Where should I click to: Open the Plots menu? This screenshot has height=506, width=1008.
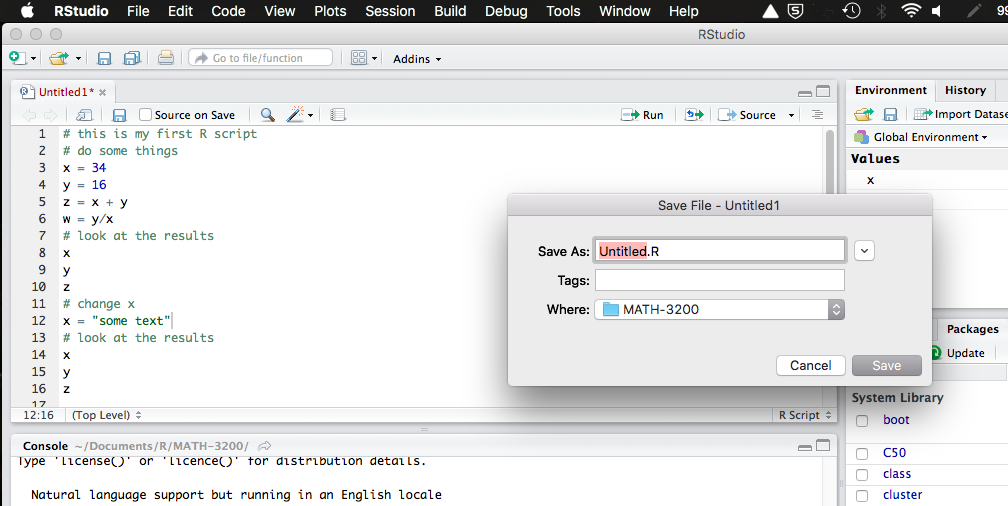(330, 11)
